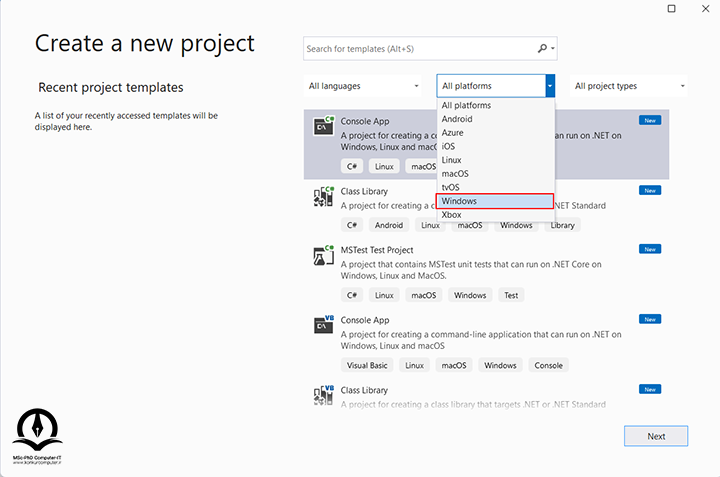Select Azure in the platform list
The height and width of the screenshot is (477, 720).
(x=495, y=133)
